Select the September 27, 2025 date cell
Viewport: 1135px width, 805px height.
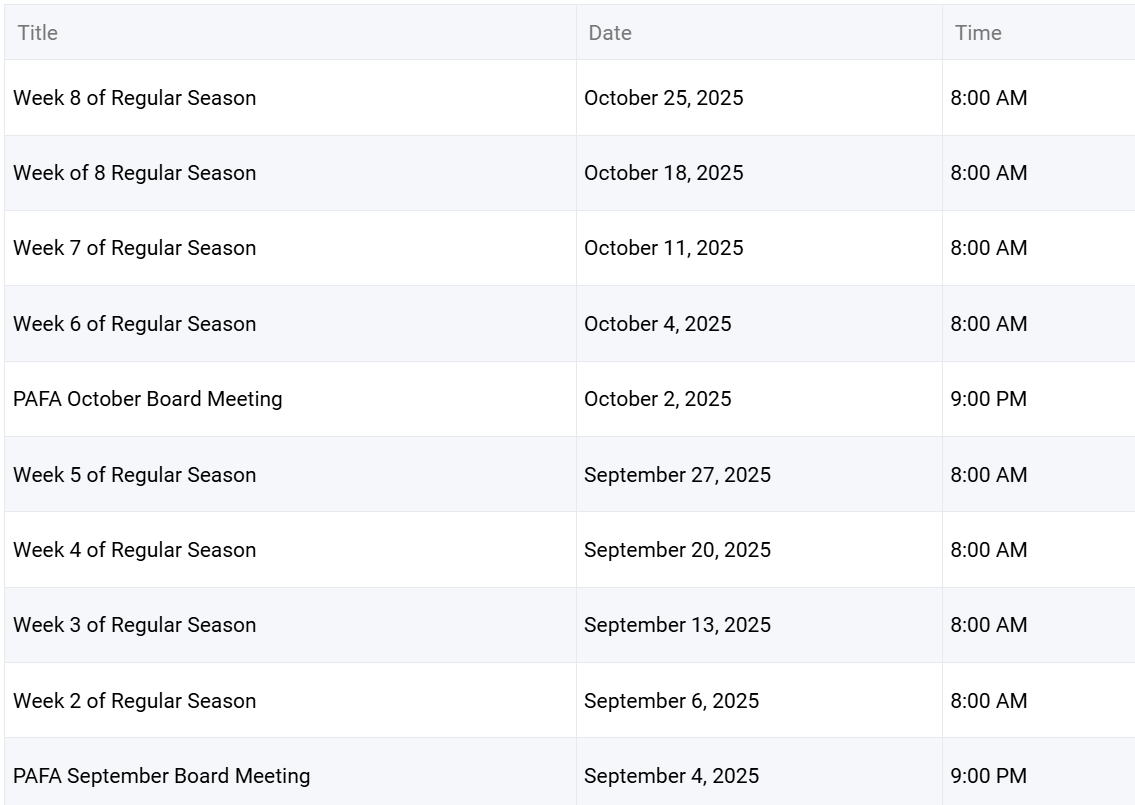pyautogui.click(x=678, y=475)
